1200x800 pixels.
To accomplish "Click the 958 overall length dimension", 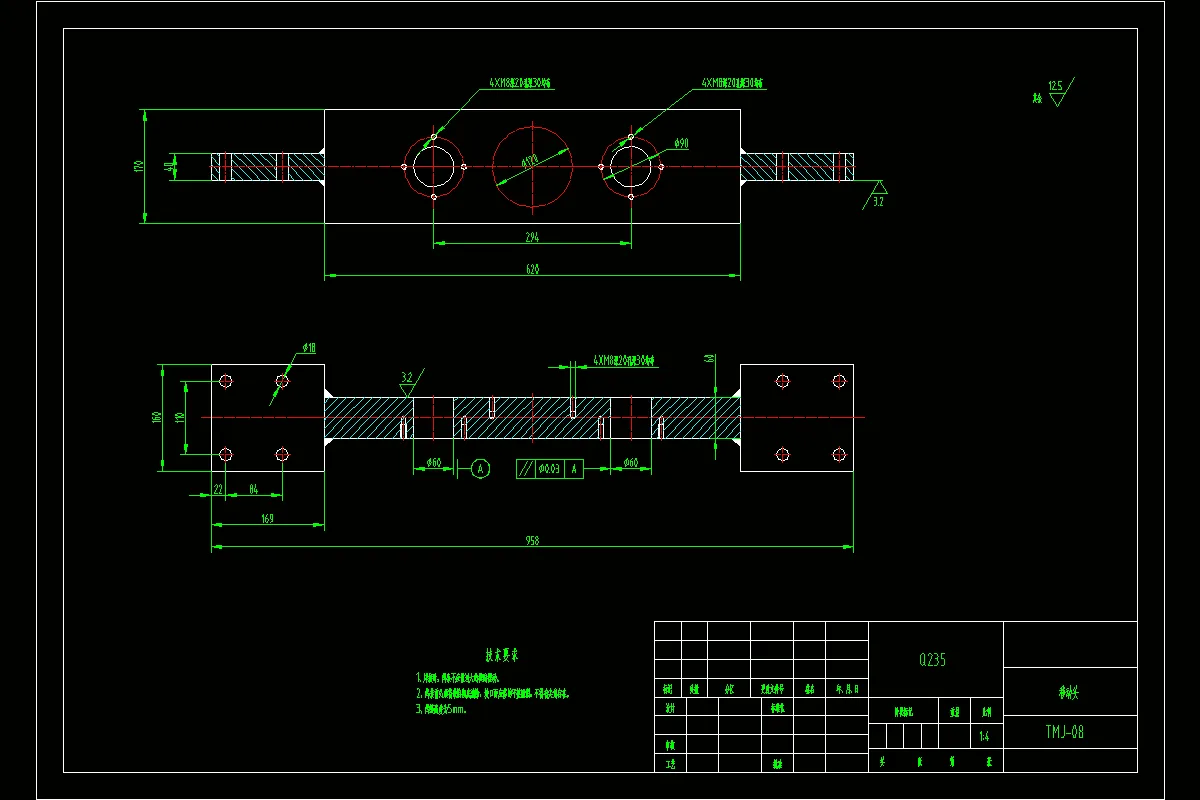I will [532, 540].
